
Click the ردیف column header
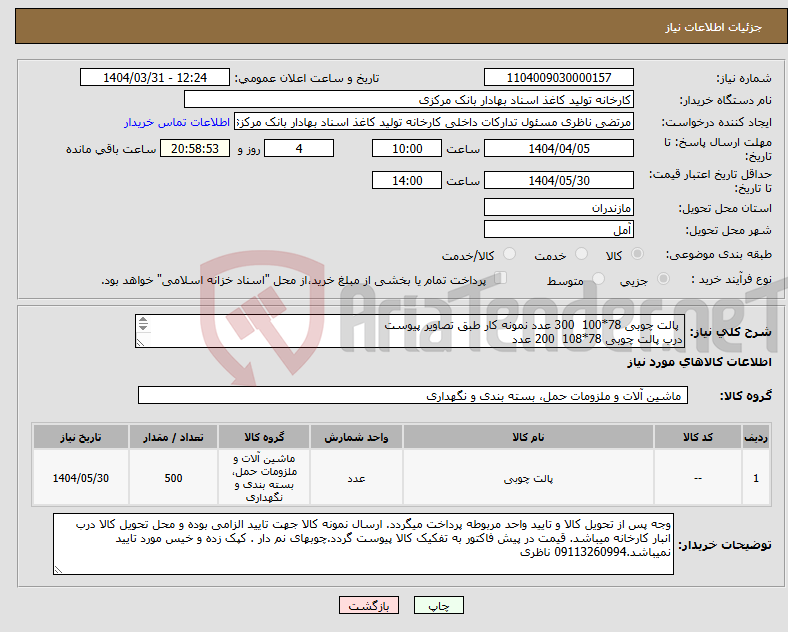756,437
